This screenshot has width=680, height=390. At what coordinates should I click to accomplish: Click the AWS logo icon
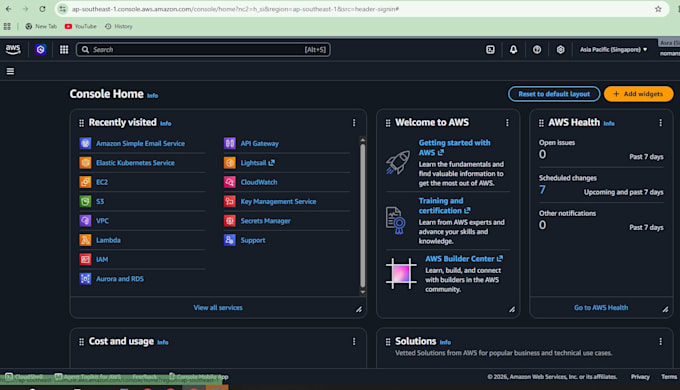[13, 49]
